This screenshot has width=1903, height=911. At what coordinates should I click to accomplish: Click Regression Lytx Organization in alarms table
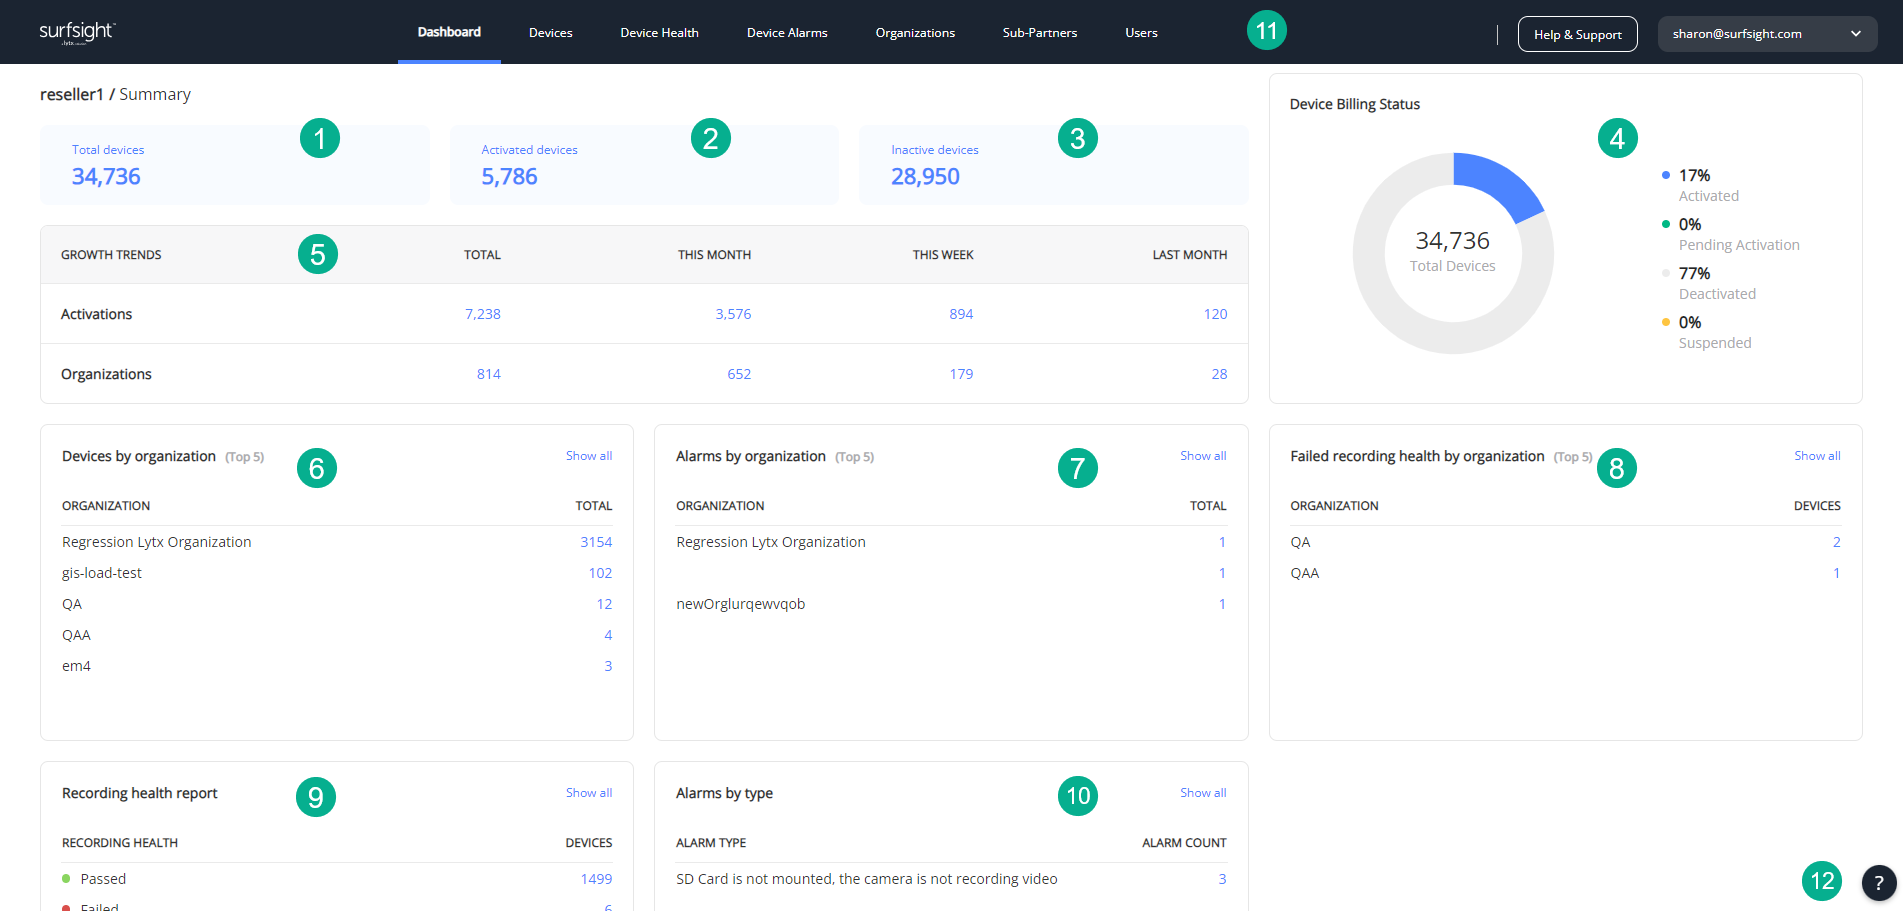(x=771, y=542)
